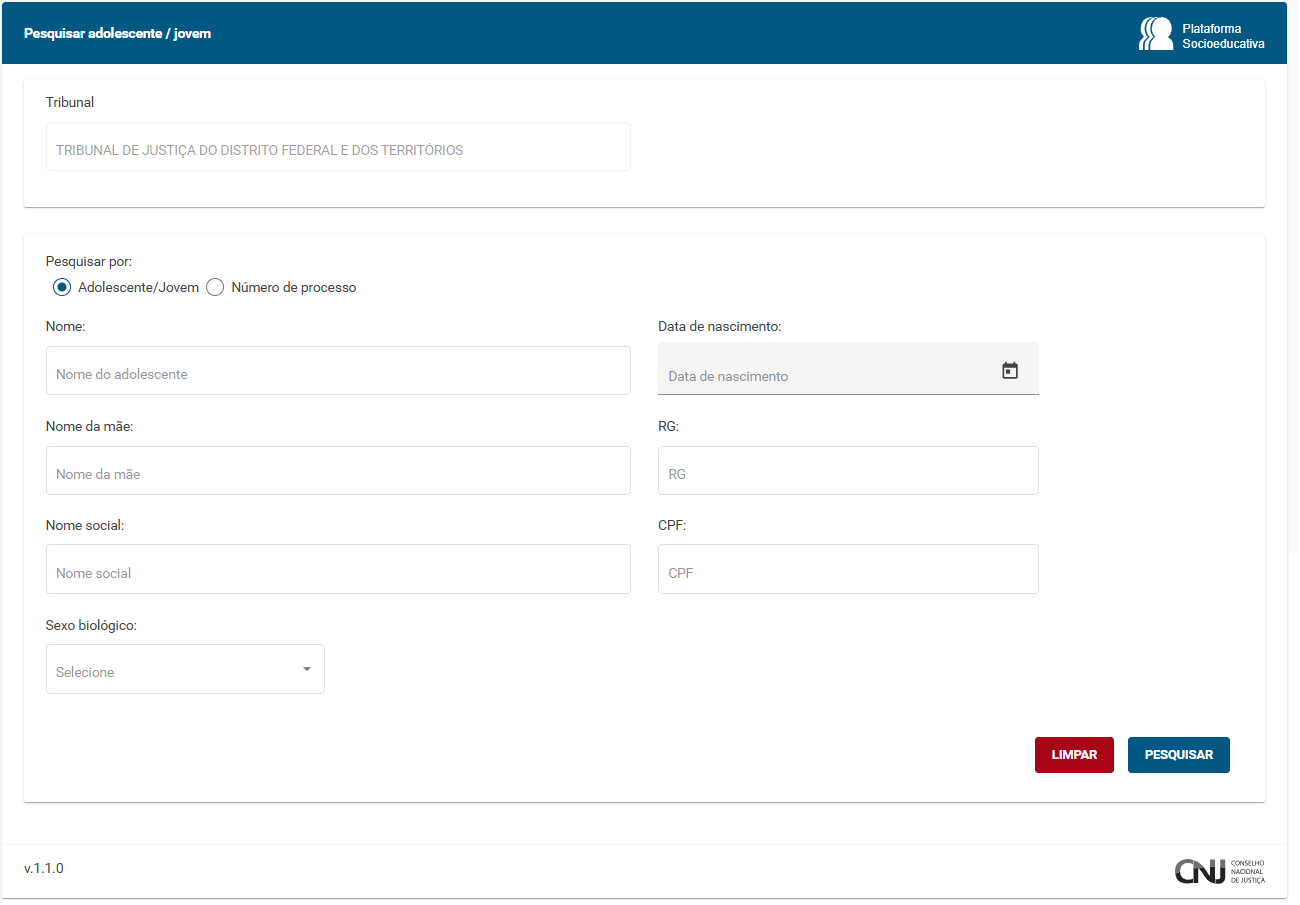1300x905 pixels.
Task: Click the Pesquisar adolescente / jovem header title
Action: (117, 33)
